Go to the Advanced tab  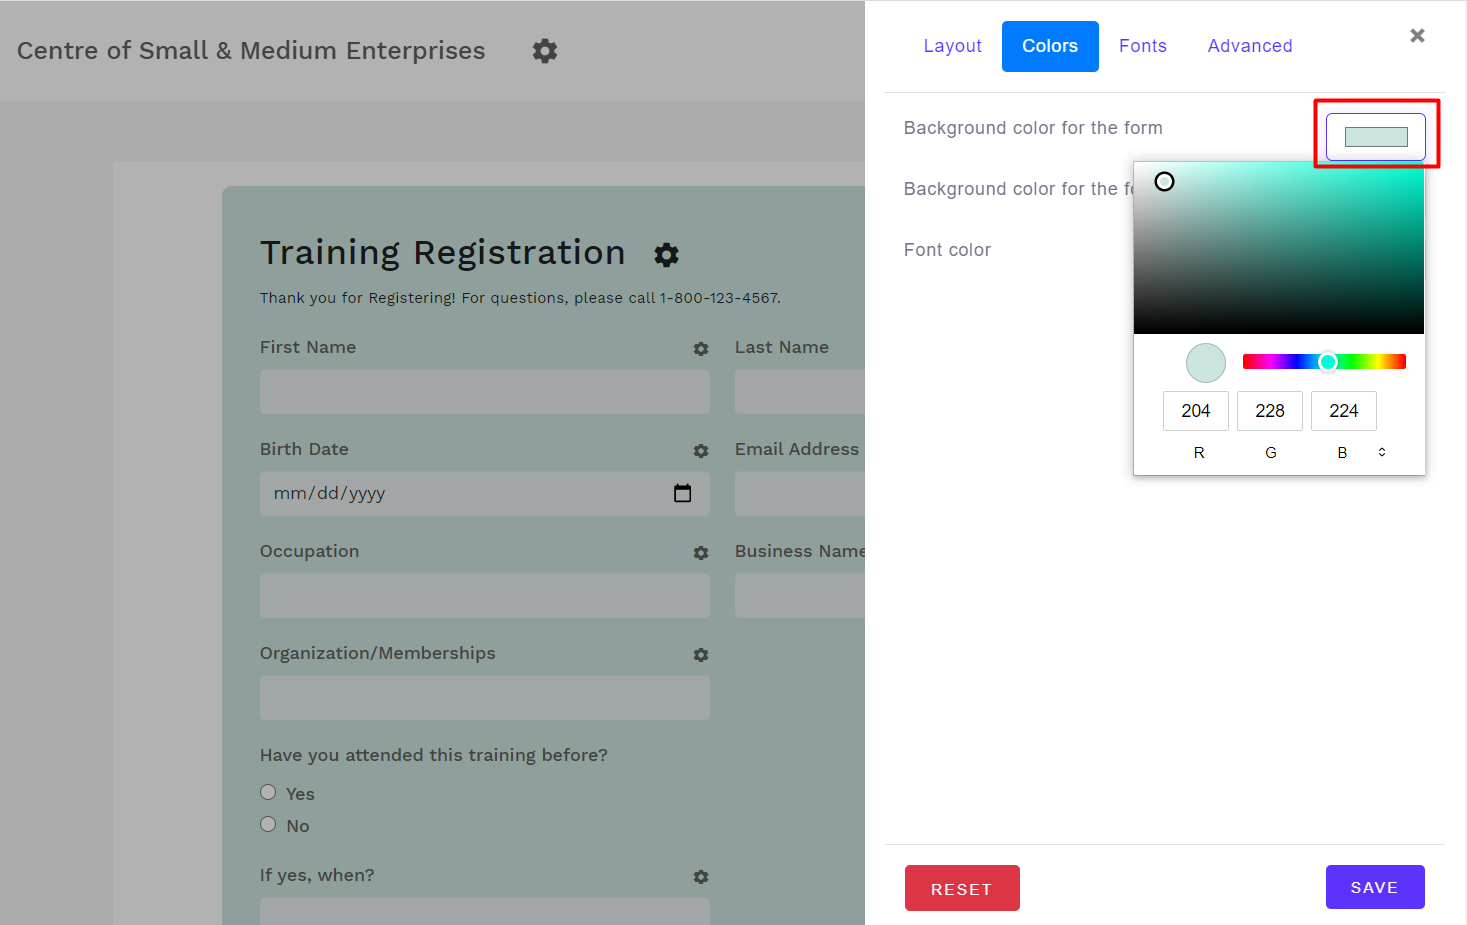[1249, 46]
